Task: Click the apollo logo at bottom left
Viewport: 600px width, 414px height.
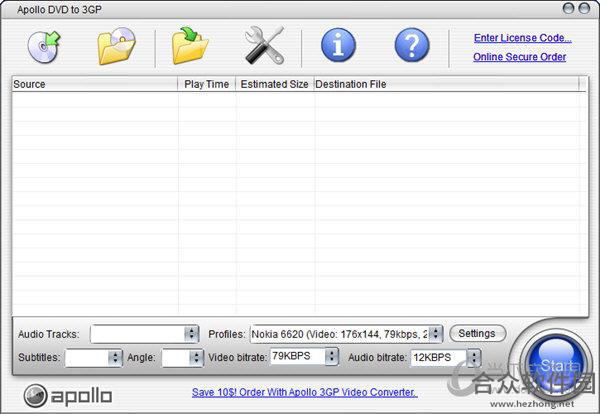Action: coord(68,396)
